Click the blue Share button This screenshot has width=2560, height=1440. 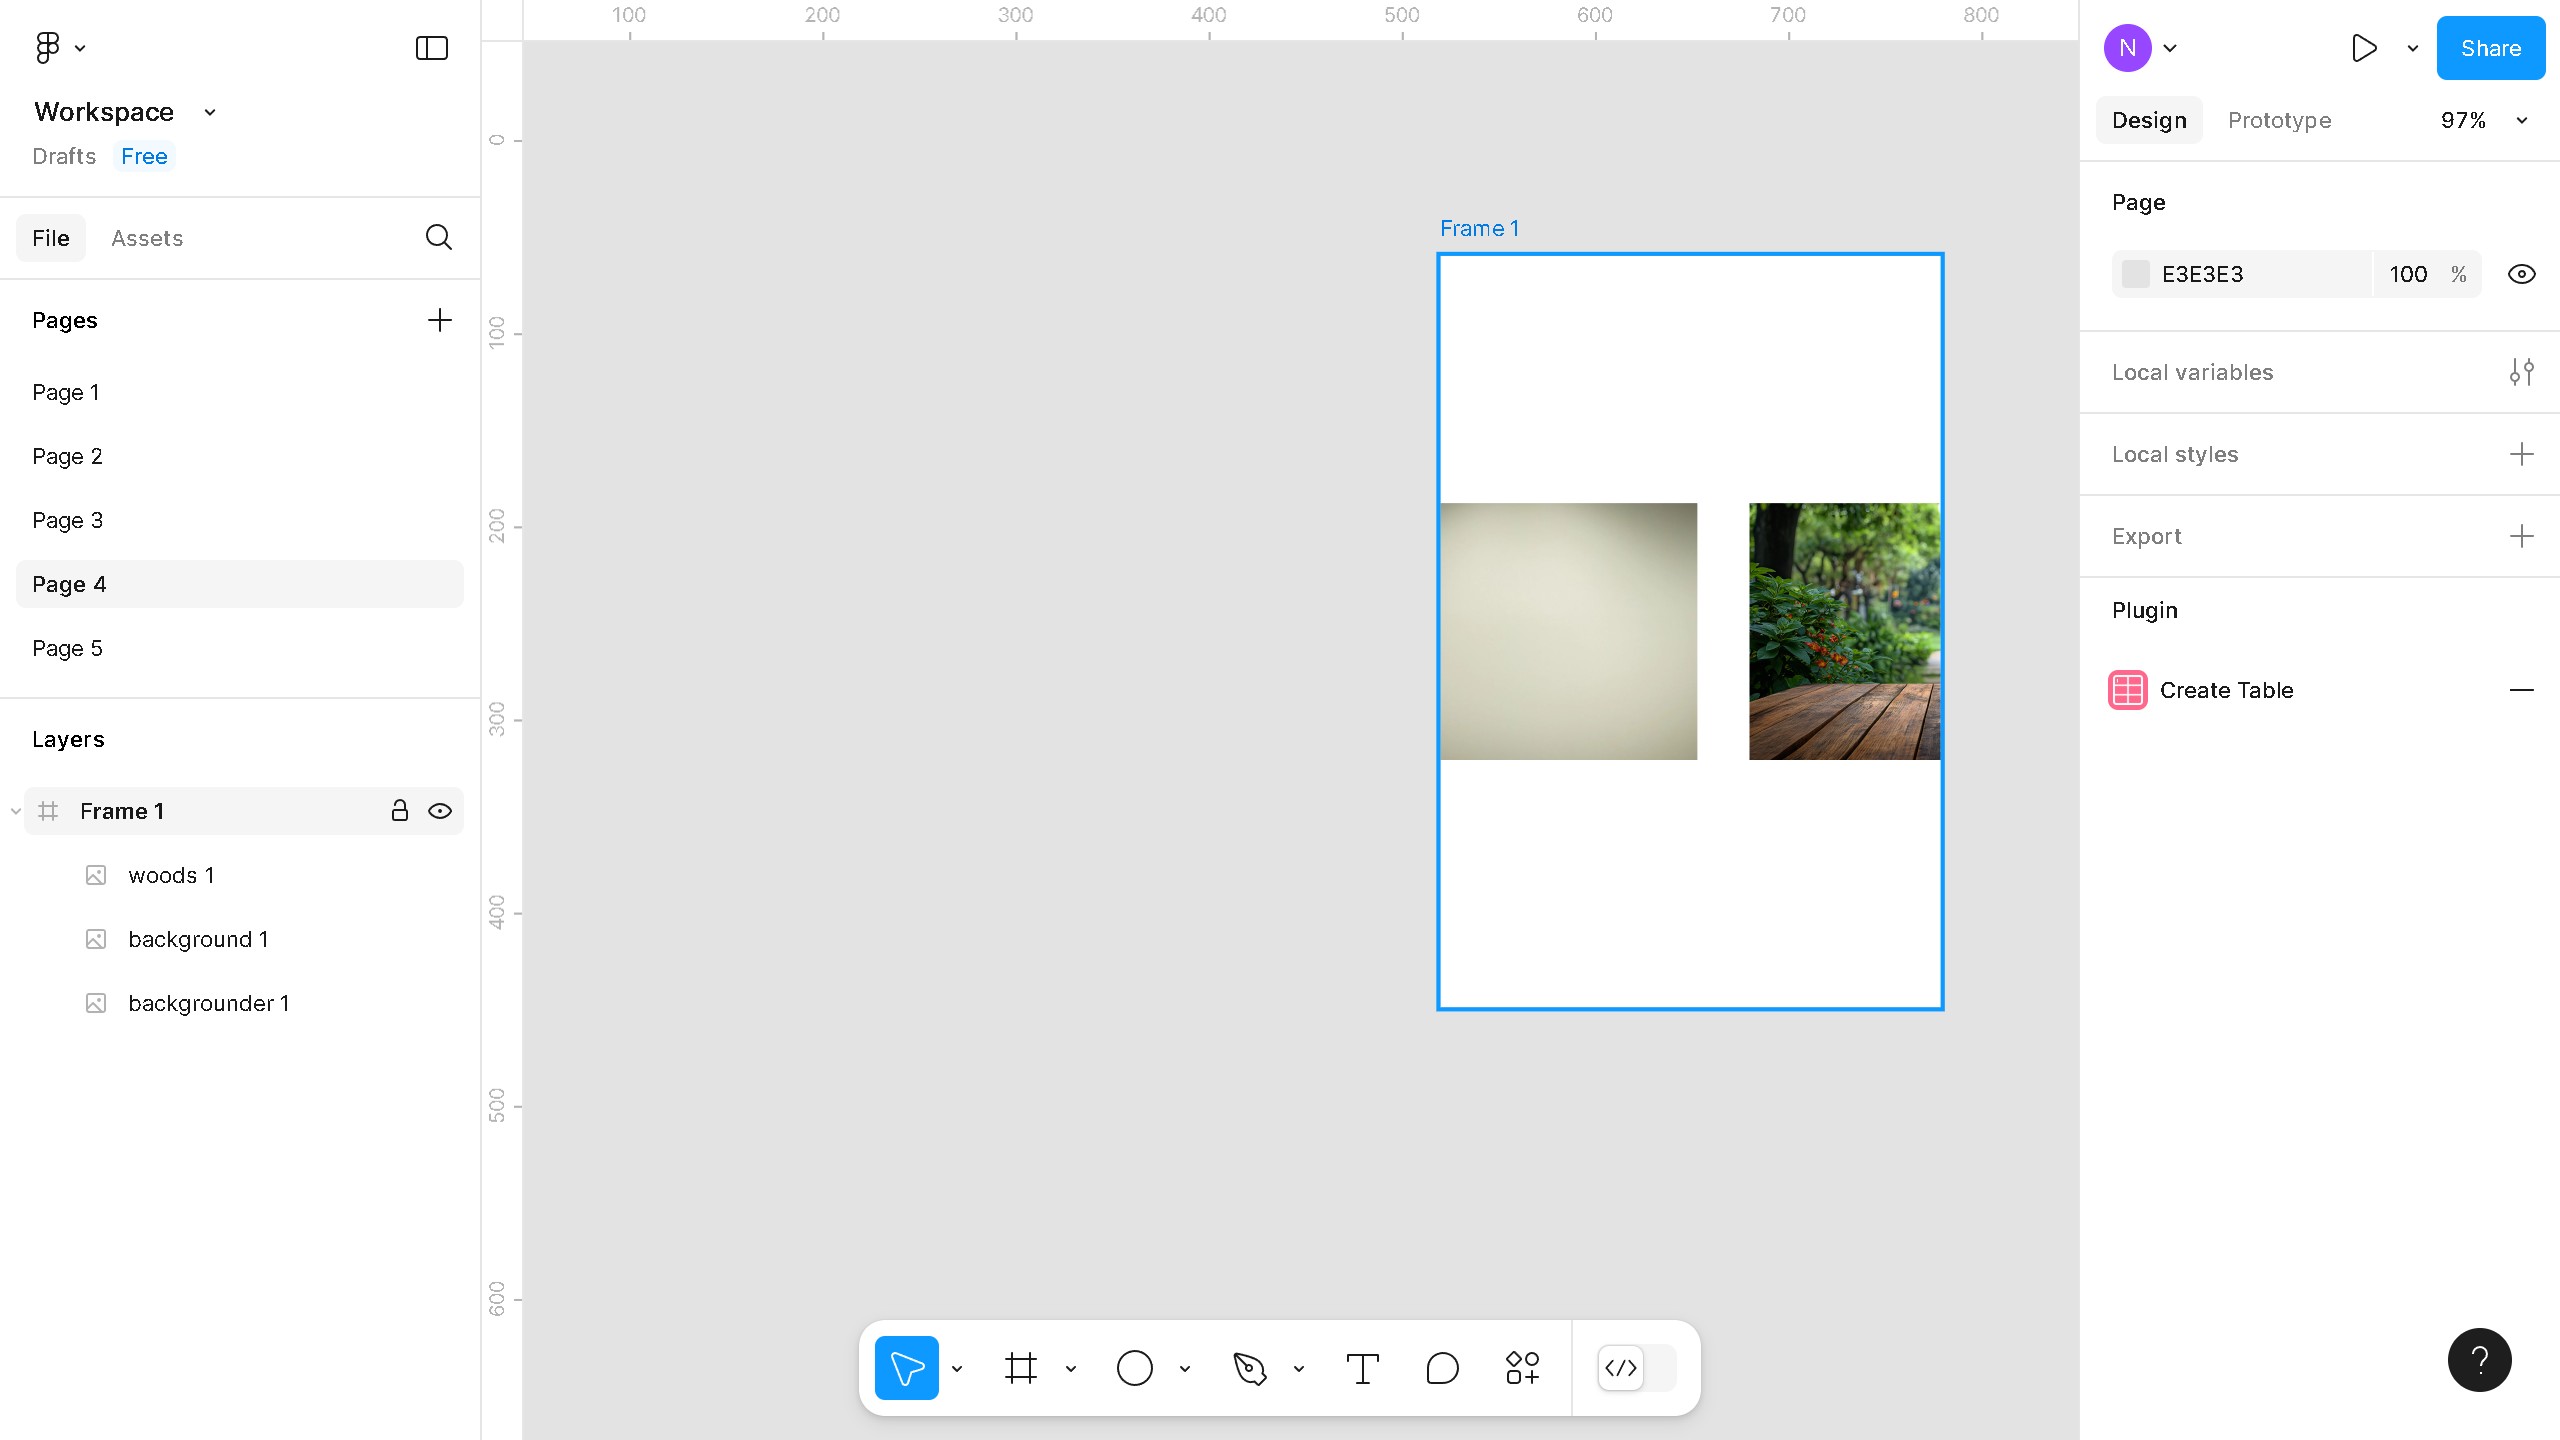pos(2489,48)
